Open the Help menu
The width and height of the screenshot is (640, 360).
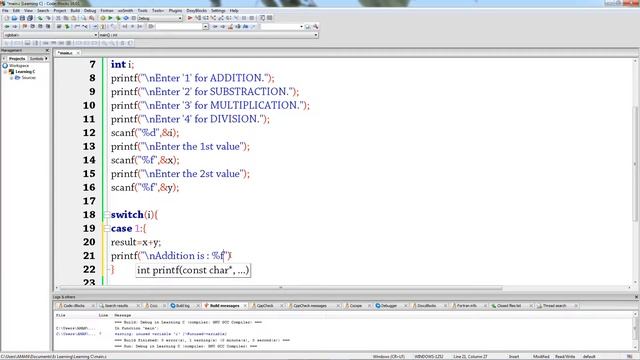(x=234, y=11)
